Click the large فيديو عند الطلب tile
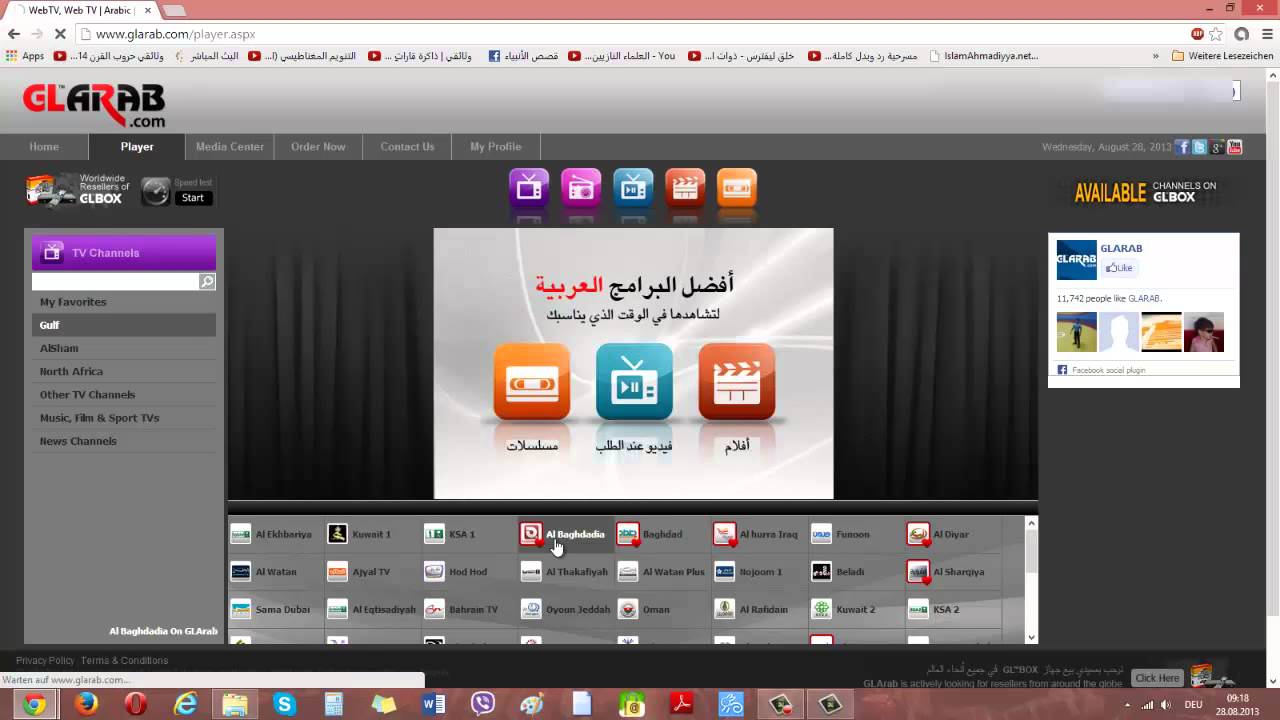The height and width of the screenshot is (720, 1280). click(635, 382)
